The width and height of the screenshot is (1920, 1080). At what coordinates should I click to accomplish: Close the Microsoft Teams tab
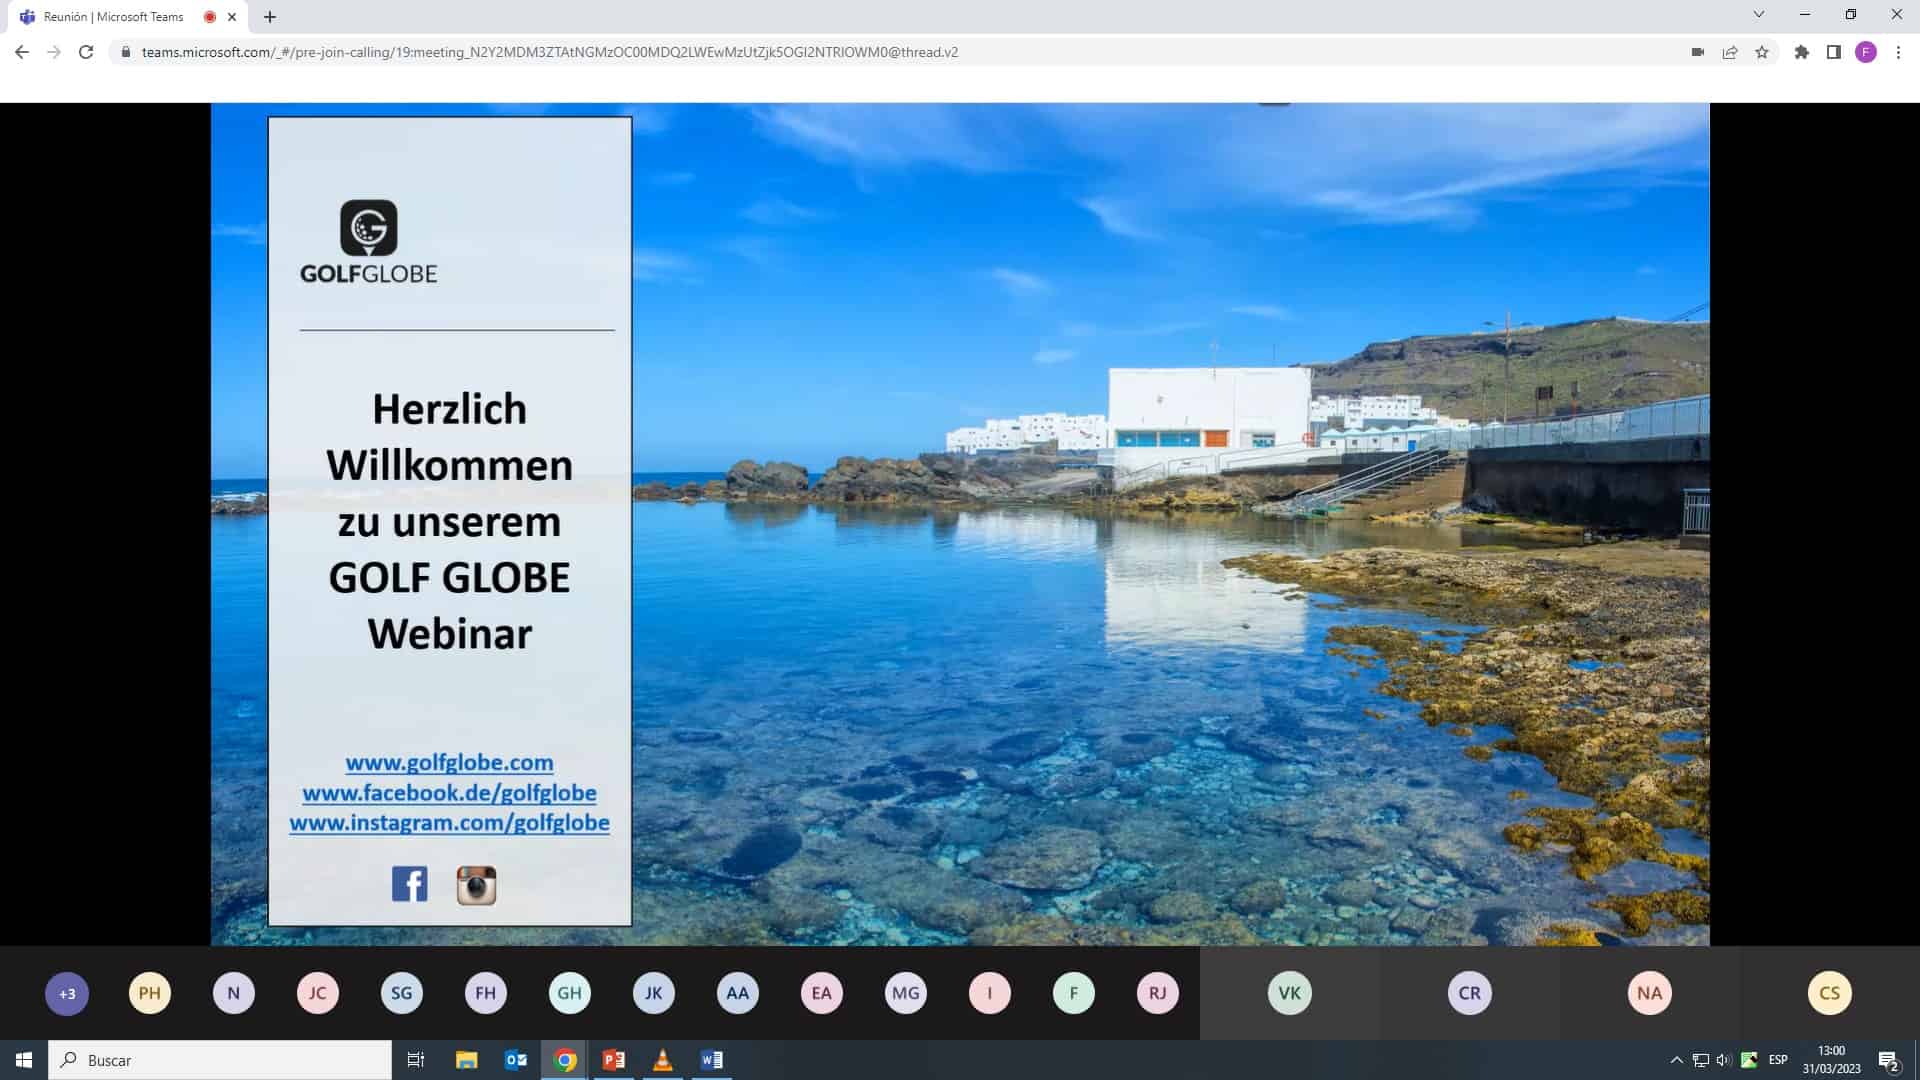tap(232, 17)
